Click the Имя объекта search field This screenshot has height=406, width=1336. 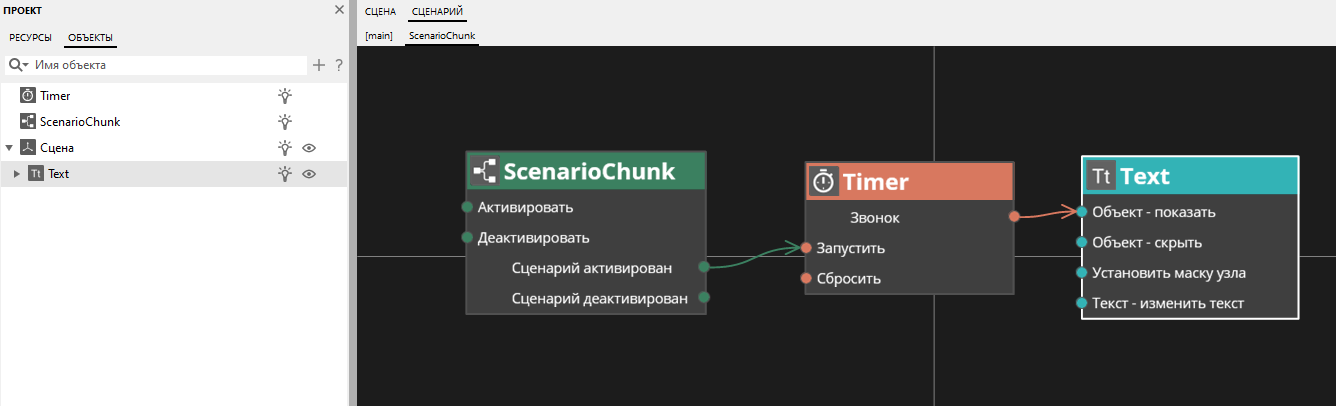[165, 65]
